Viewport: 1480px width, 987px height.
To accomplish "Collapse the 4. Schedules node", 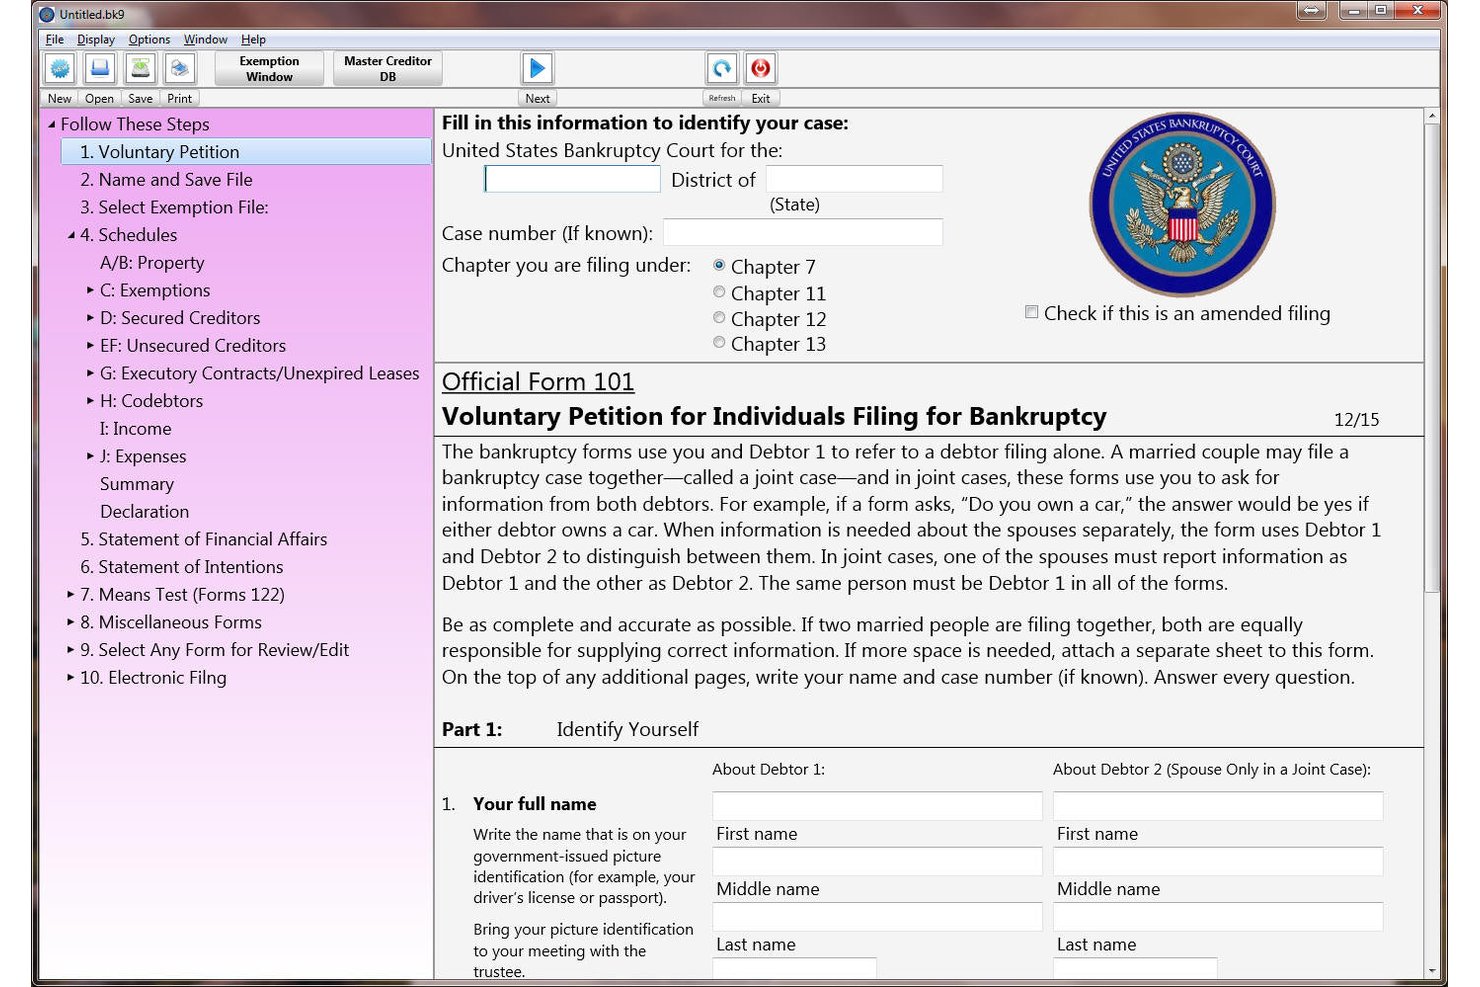I will (x=71, y=235).
